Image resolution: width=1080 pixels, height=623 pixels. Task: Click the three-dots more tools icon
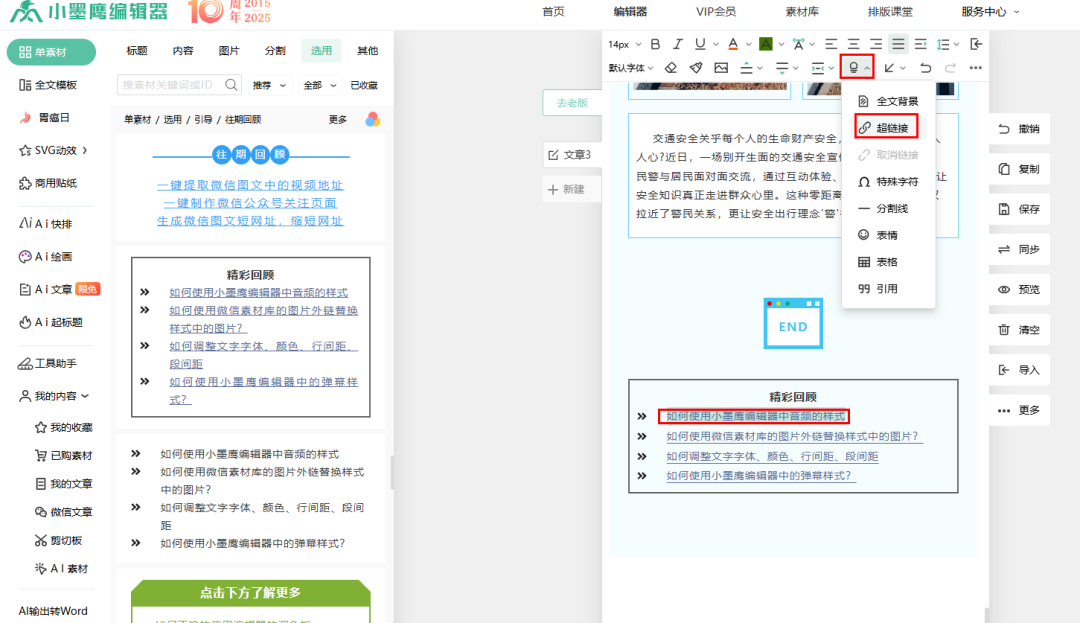pos(976,68)
